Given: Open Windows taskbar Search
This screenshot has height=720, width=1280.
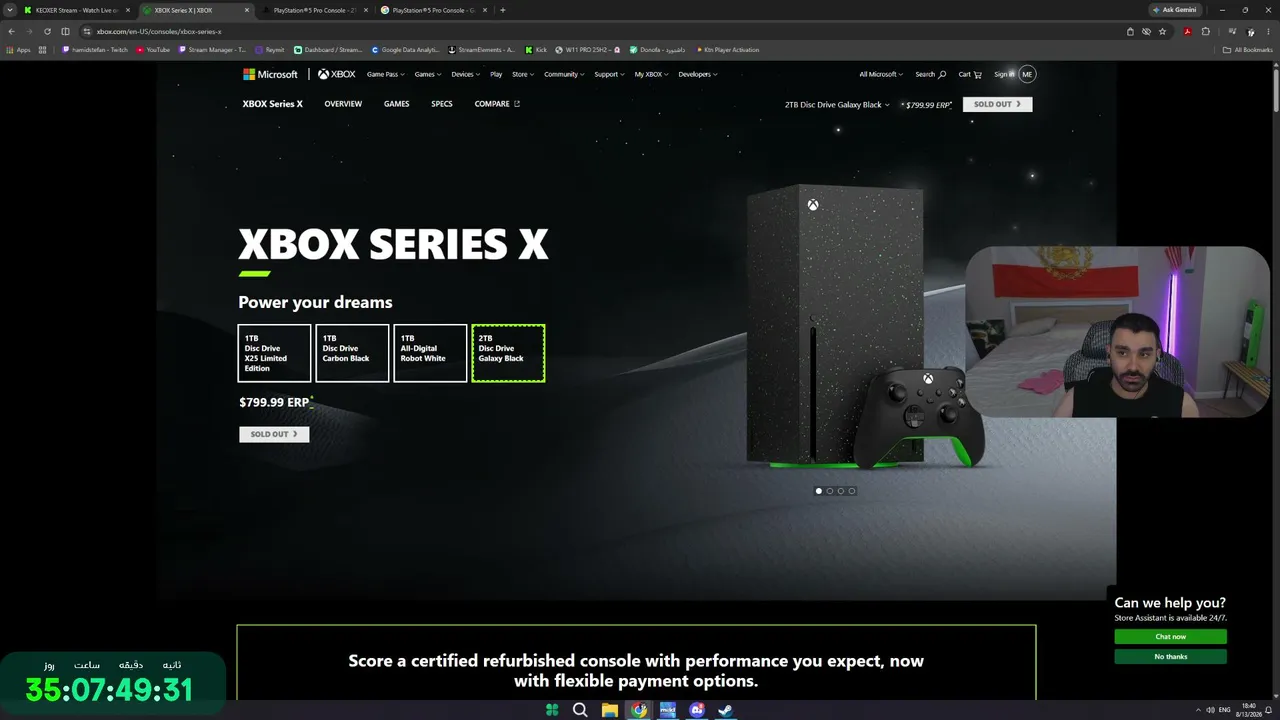Looking at the screenshot, I should point(580,710).
